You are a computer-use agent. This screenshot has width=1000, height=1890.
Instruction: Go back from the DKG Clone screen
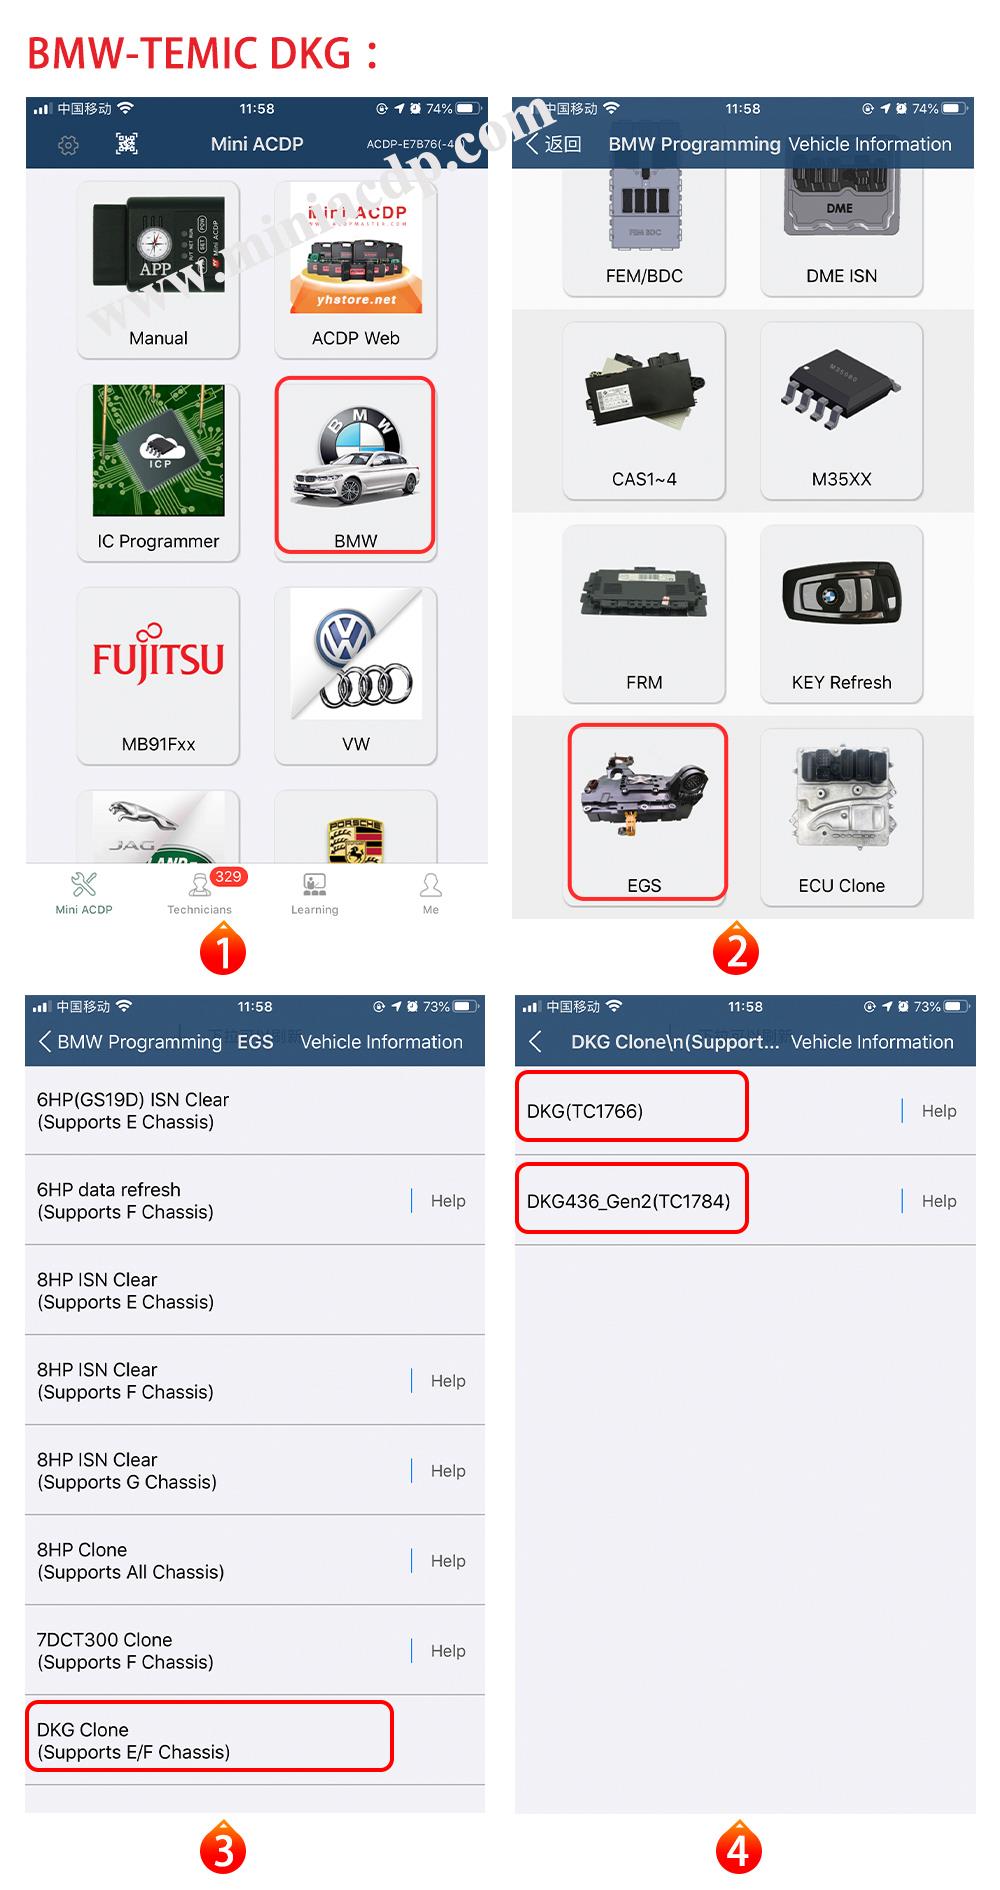[x=536, y=1042]
